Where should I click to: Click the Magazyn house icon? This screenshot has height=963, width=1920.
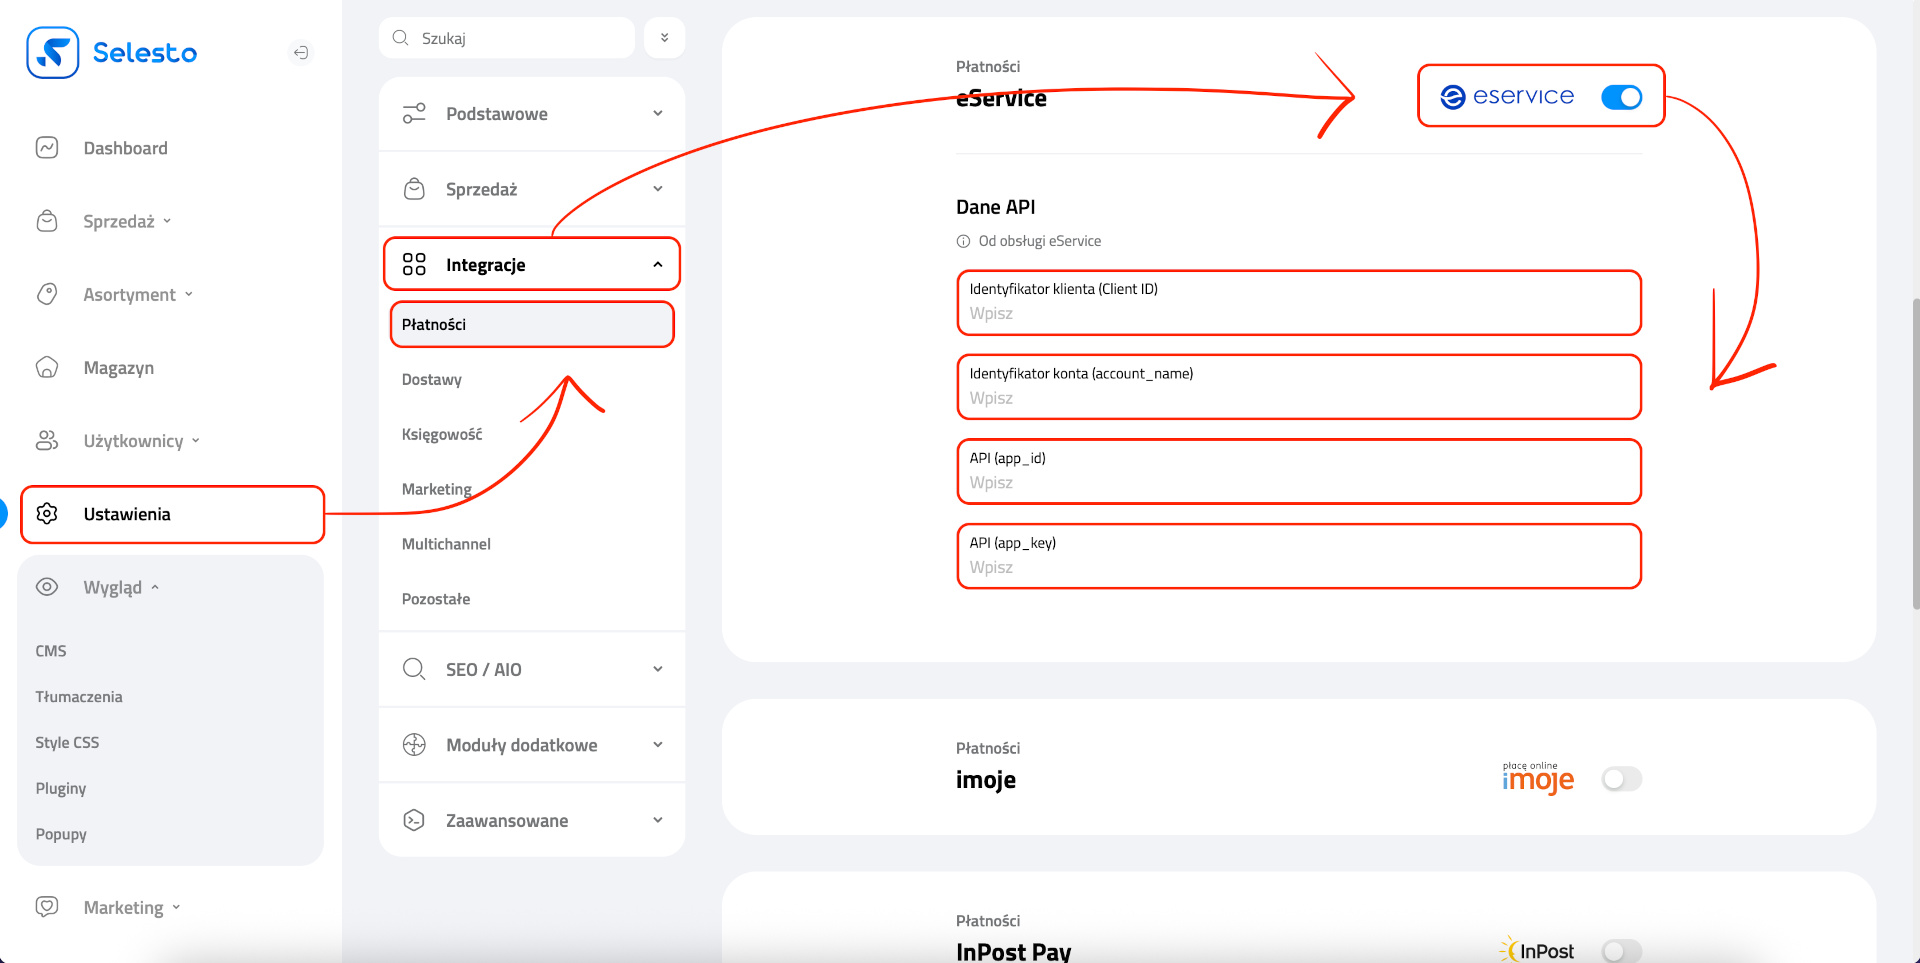pos(47,367)
